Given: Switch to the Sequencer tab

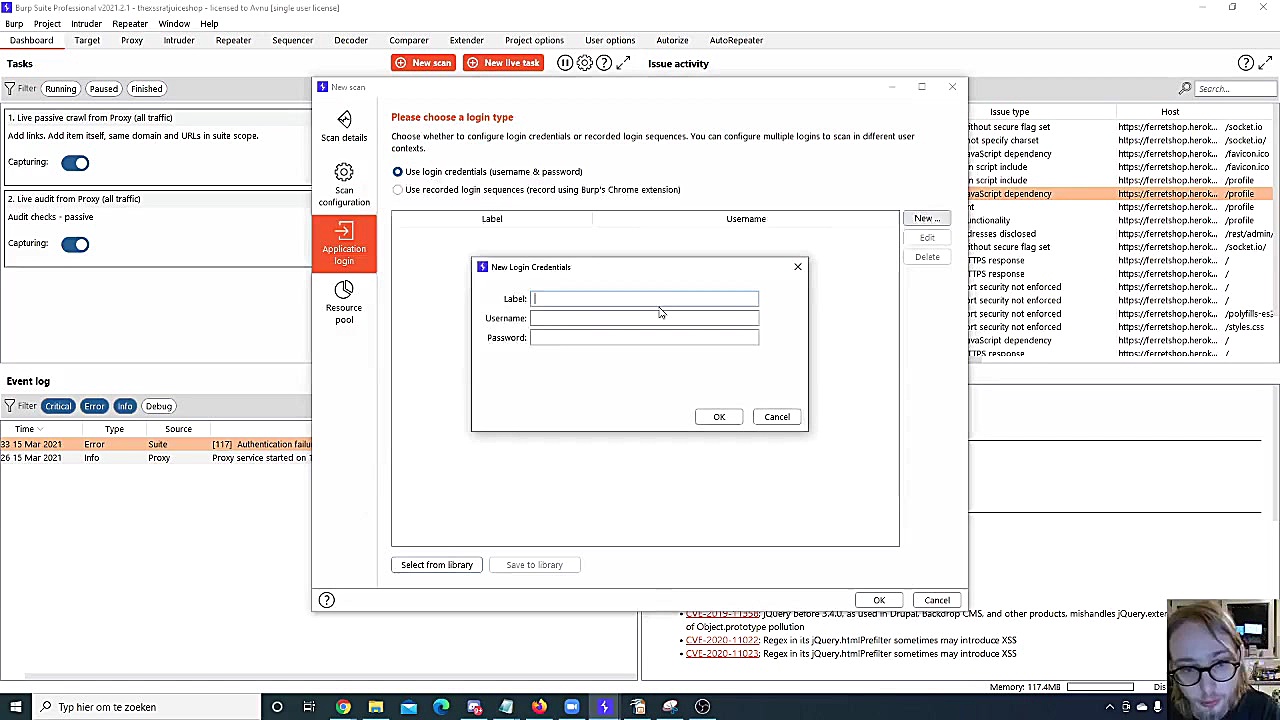Looking at the screenshot, I should coord(293,40).
